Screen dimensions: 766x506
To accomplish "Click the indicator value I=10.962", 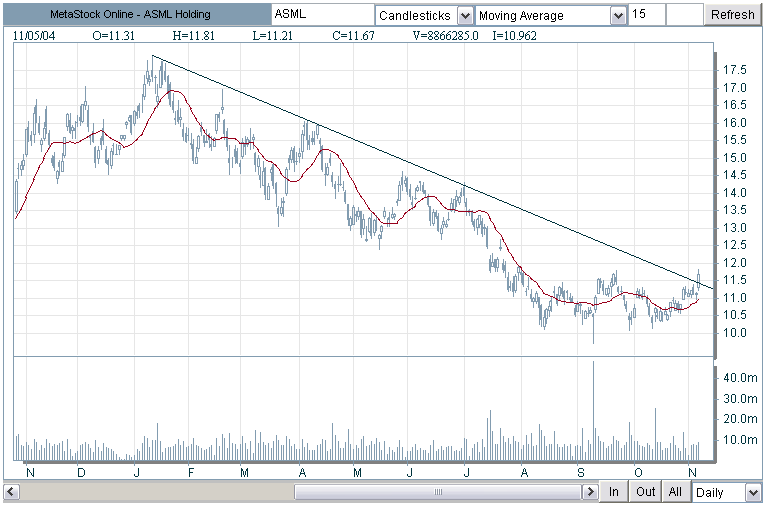I will [514, 36].
